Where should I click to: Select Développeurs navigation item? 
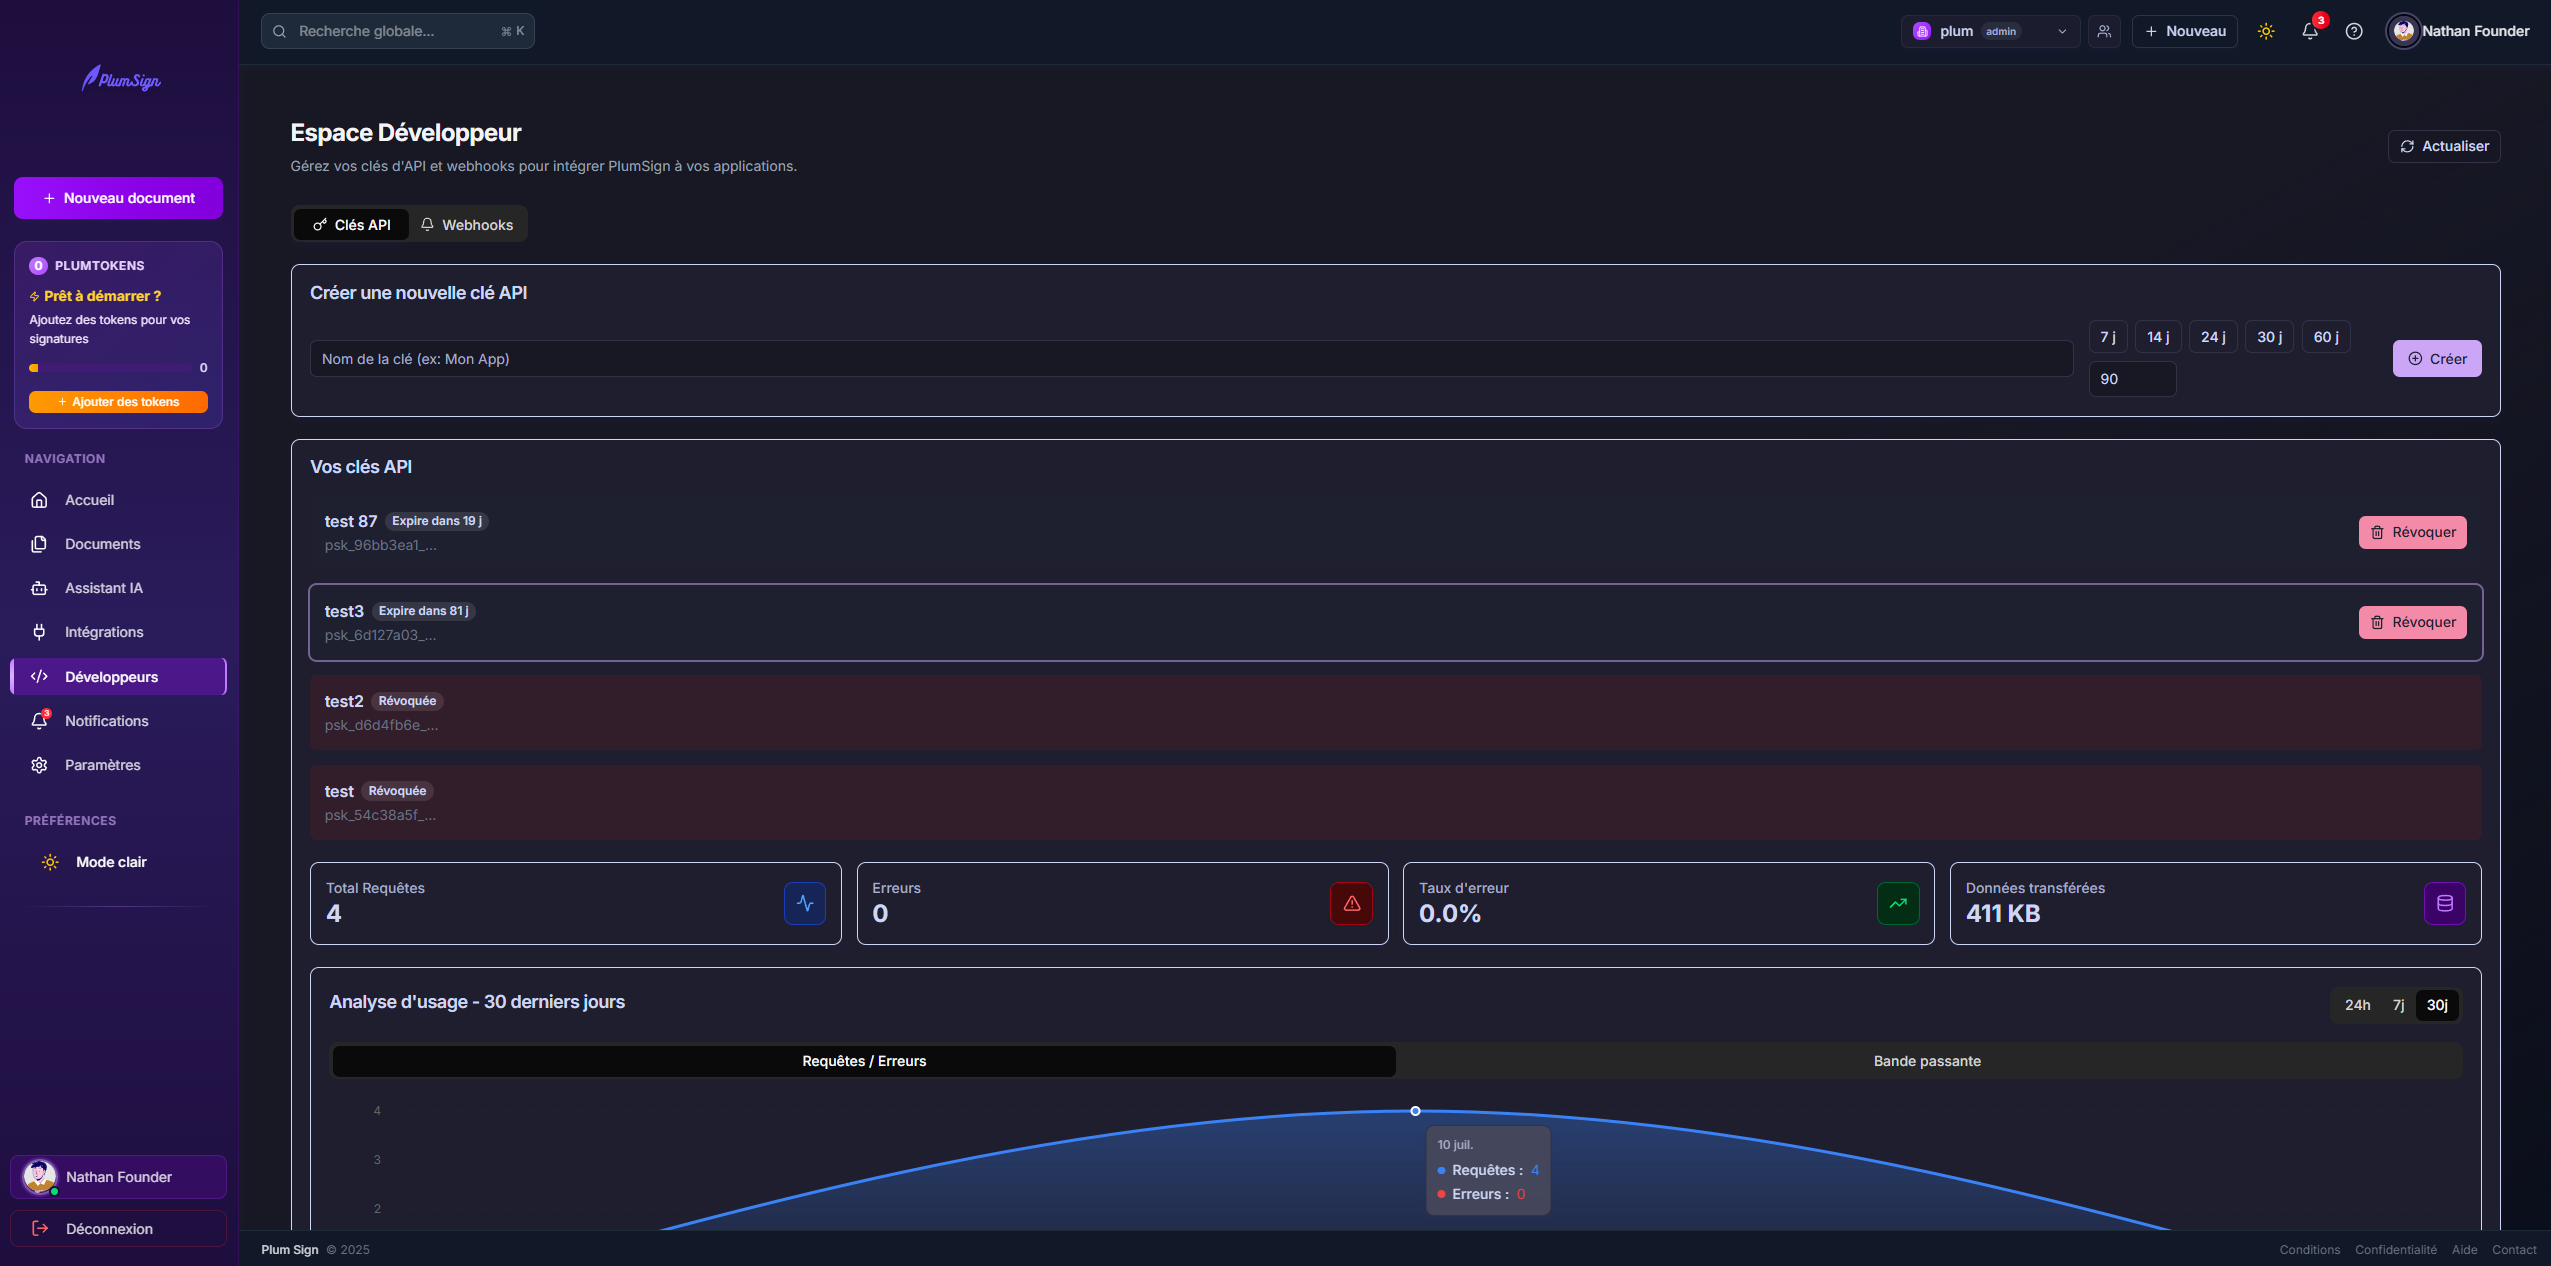118,676
